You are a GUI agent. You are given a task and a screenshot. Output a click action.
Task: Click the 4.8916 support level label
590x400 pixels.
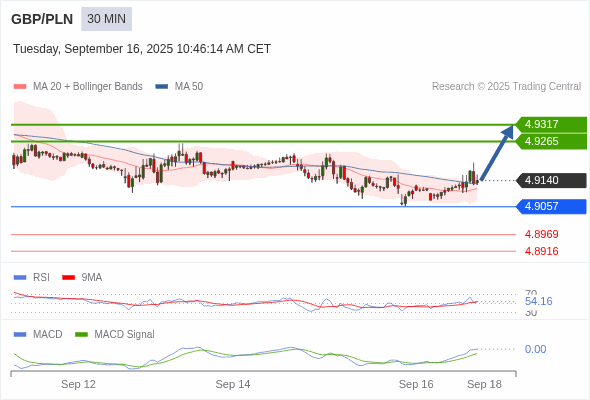tap(541, 251)
